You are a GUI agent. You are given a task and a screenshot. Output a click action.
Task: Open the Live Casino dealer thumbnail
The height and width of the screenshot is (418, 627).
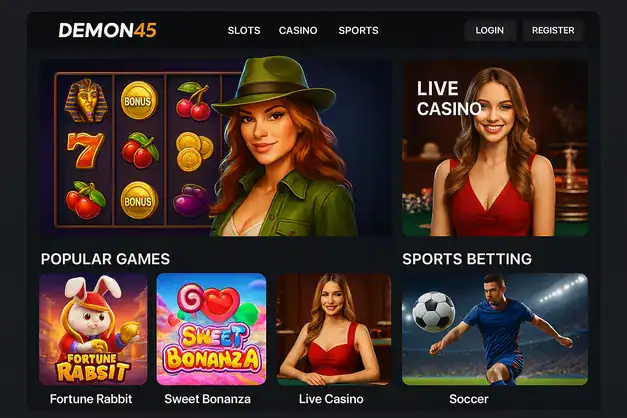point(333,329)
